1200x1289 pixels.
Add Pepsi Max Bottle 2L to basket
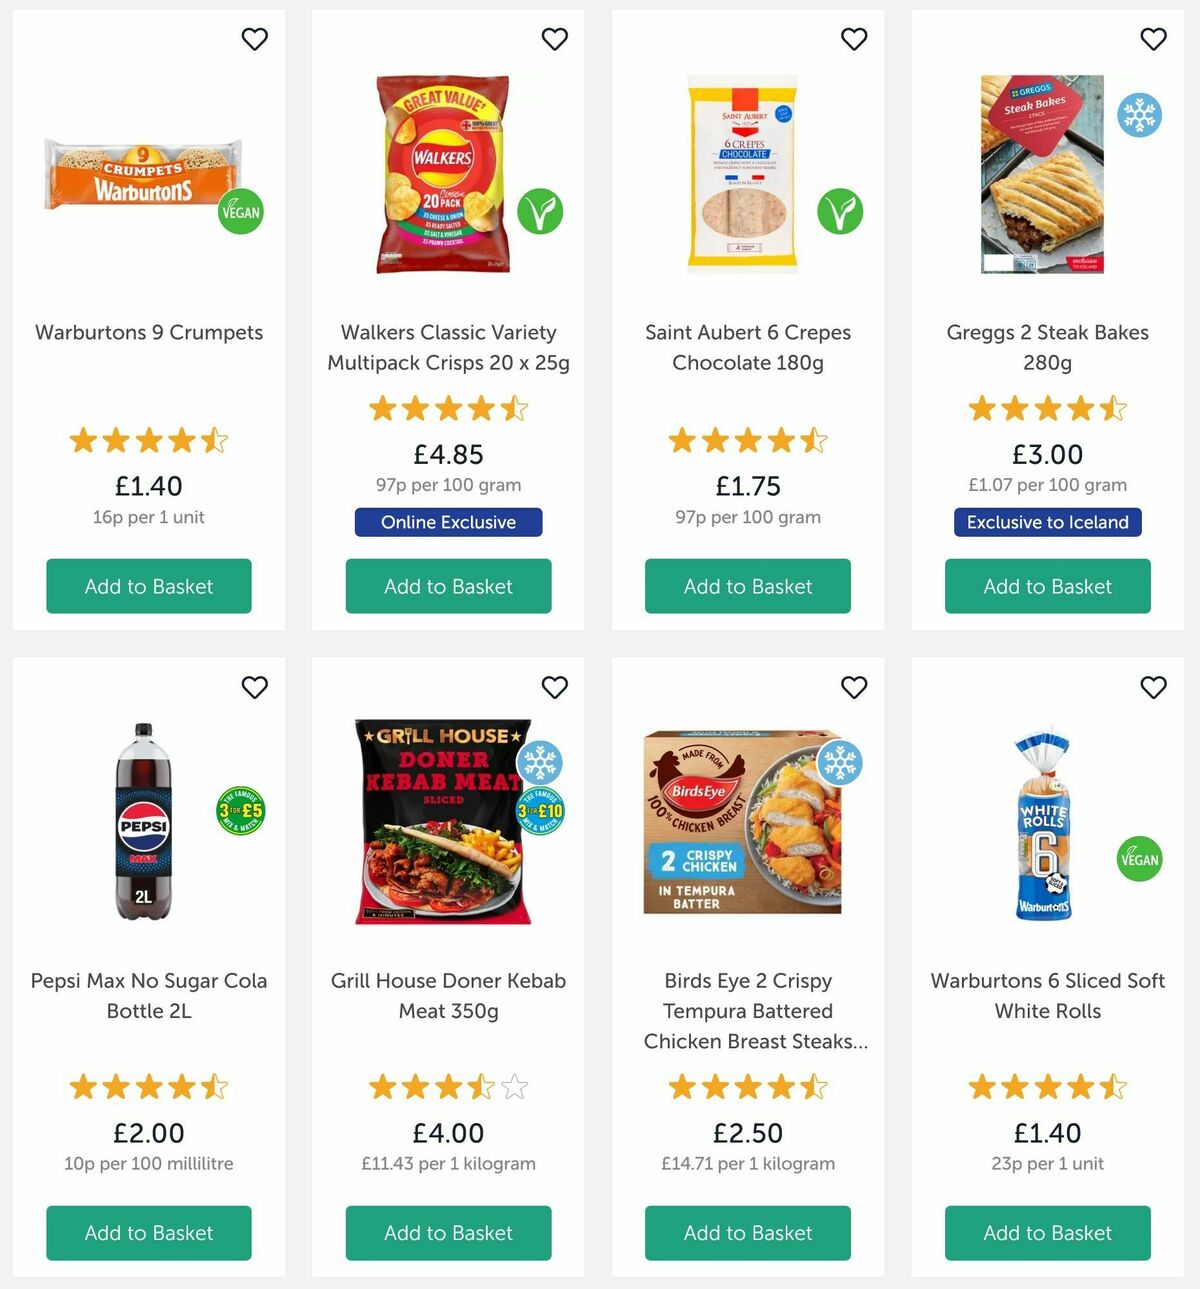(148, 1233)
